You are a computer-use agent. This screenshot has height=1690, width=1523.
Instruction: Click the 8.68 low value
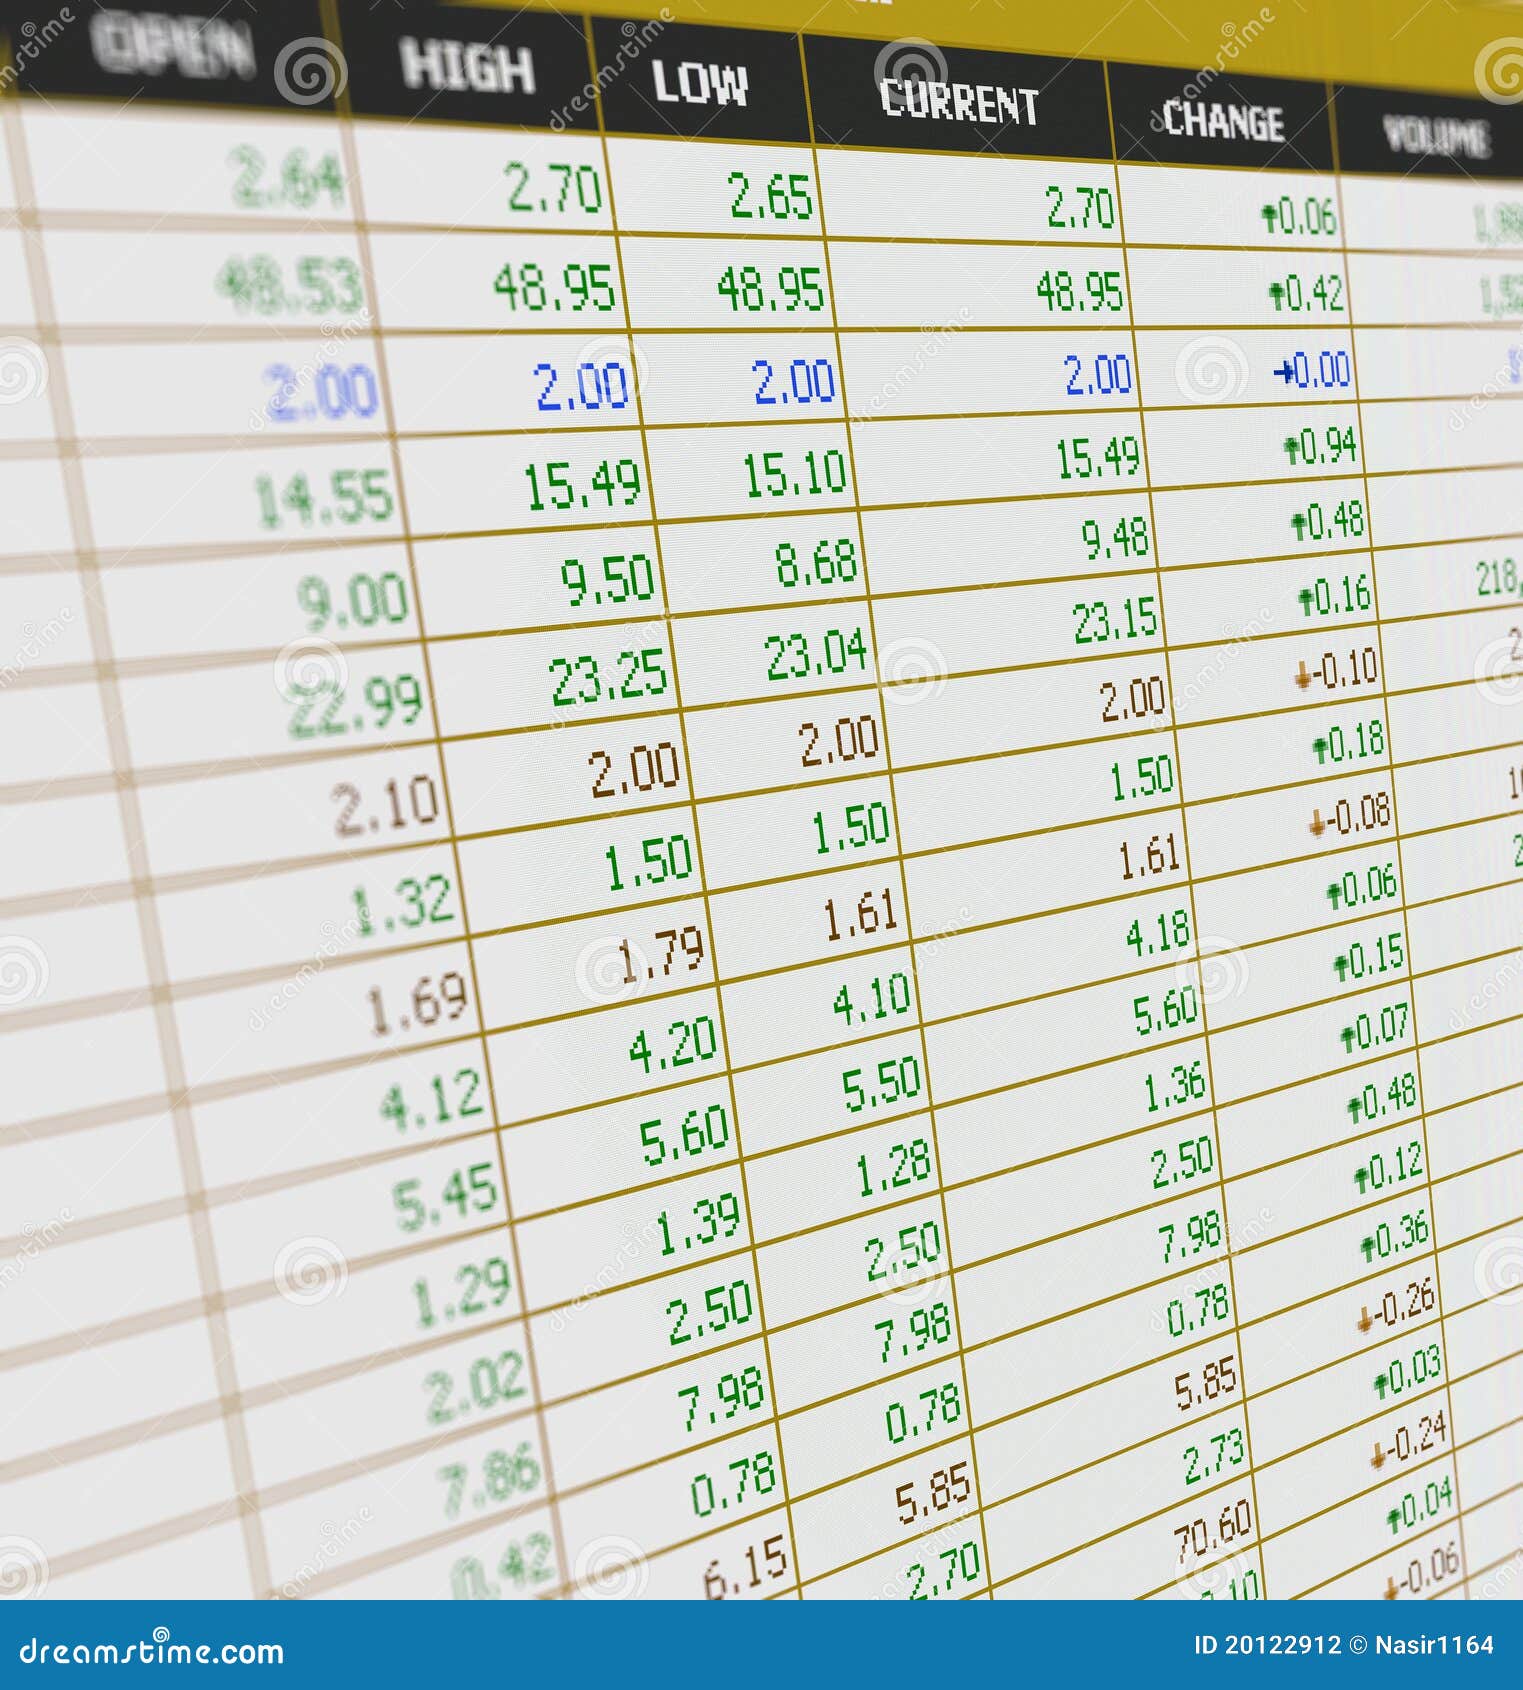pos(817,563)
